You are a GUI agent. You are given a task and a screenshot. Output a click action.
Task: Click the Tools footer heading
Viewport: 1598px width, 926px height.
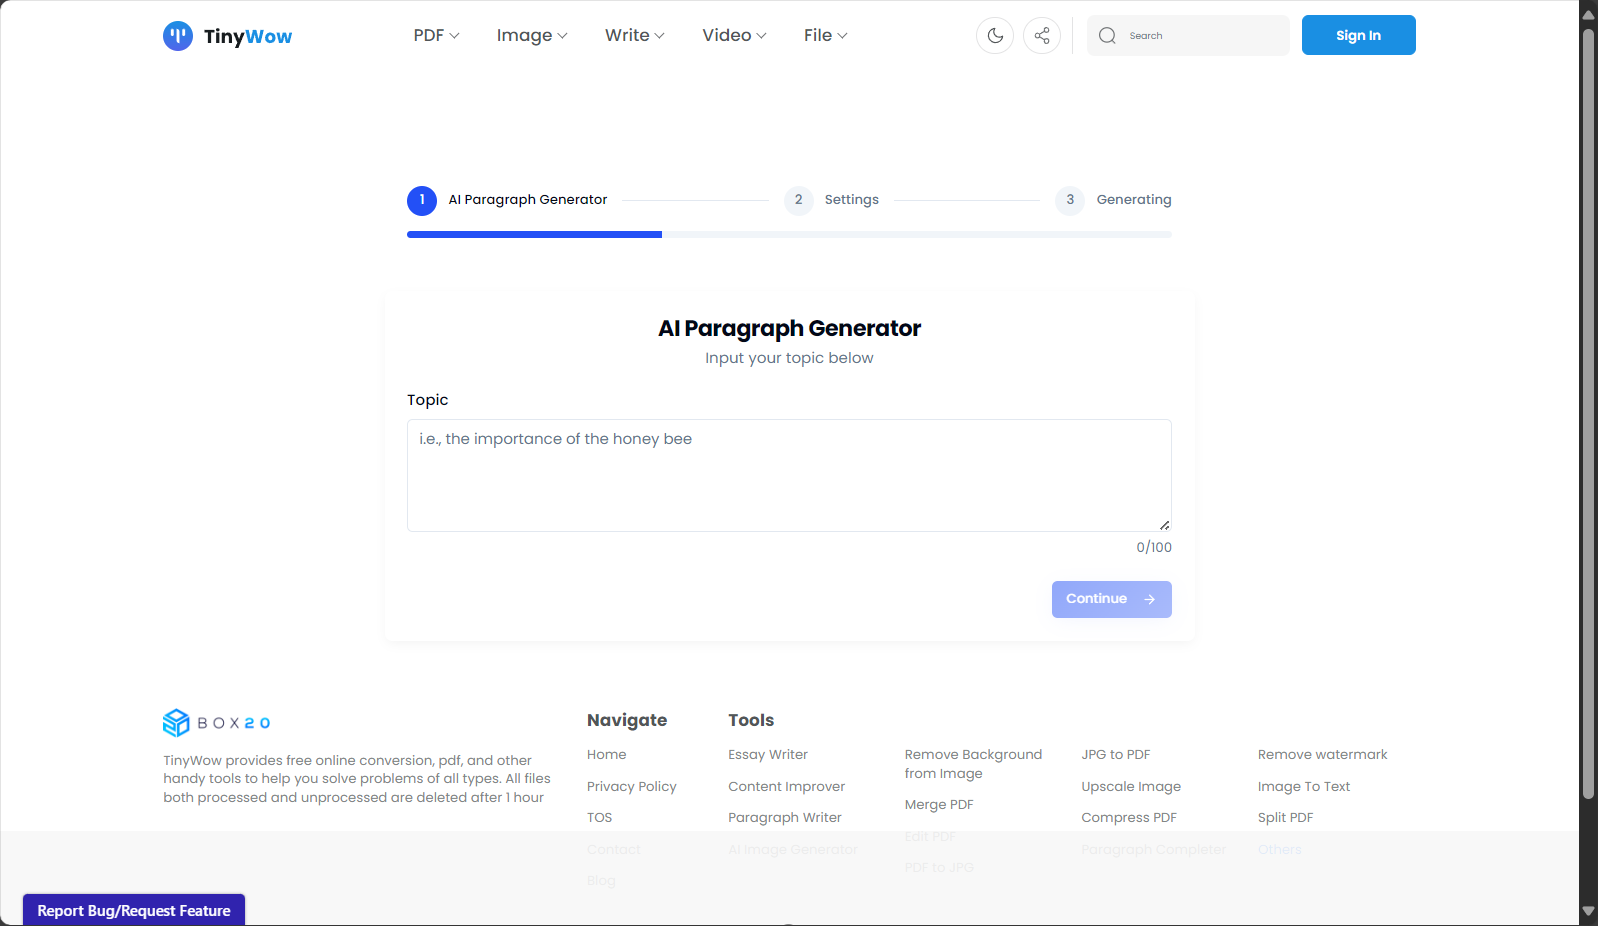(x=751, y=720)
